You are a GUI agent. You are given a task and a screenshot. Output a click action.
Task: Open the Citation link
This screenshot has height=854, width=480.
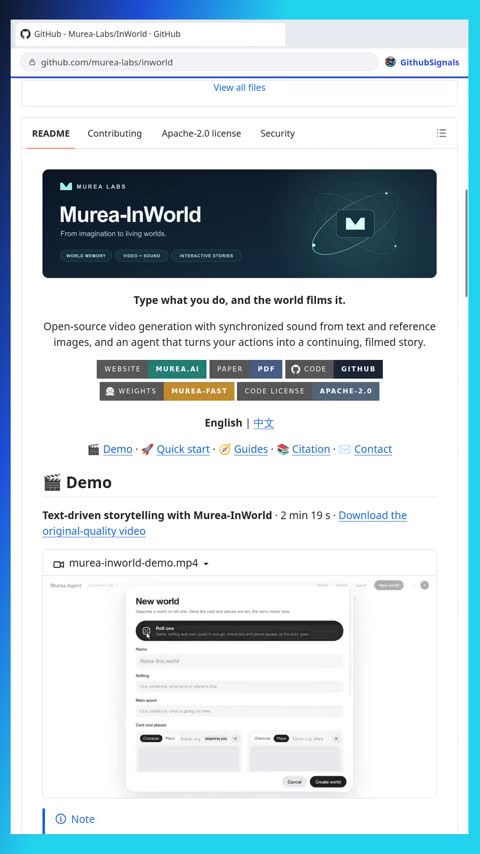pos(311,449)
